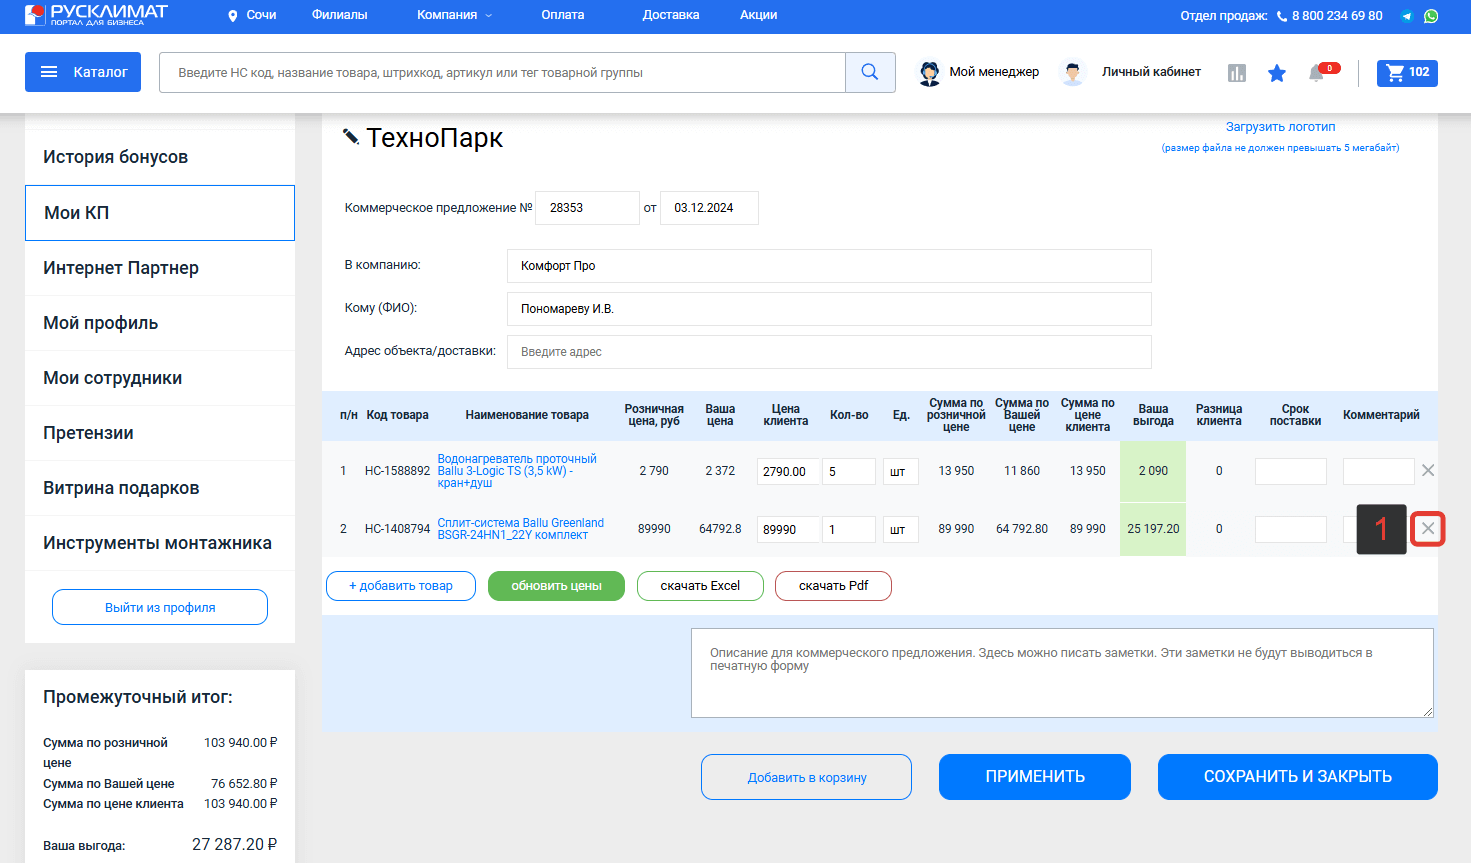
Task: Open Мои сотрудники section
Action: [160, 378]
